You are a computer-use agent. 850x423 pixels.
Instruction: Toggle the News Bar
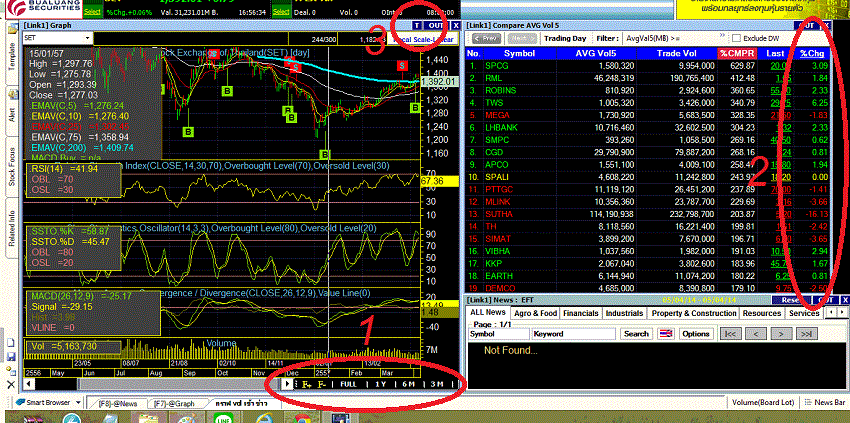pos(825,403)
